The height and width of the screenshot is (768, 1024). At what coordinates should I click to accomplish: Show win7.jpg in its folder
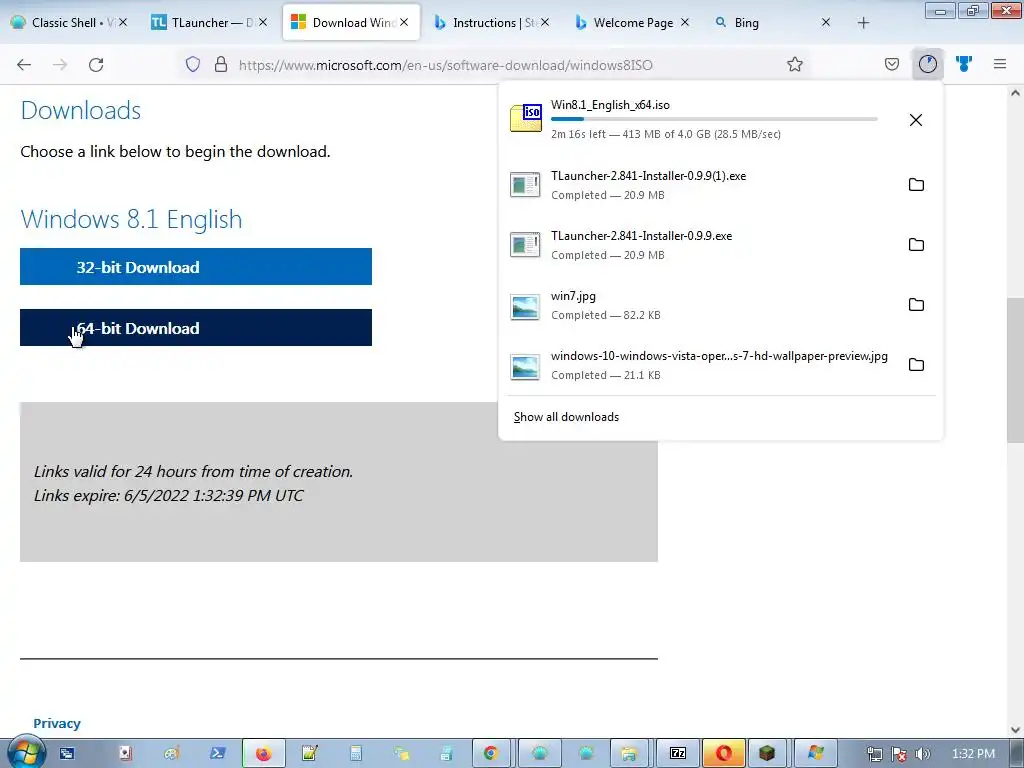[x=916, y=305]
